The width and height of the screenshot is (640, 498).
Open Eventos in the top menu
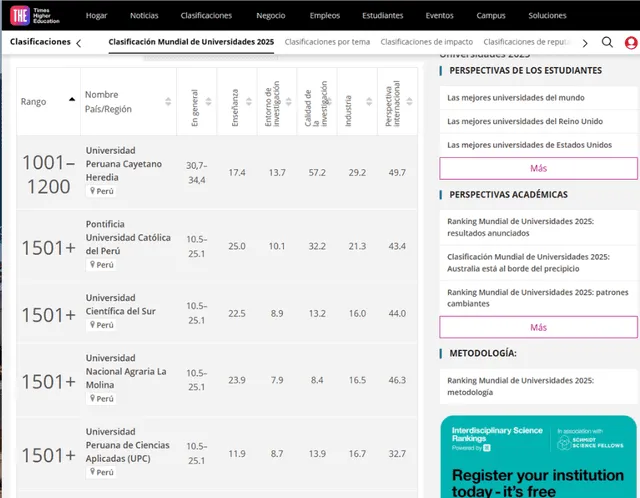(x=439, y=16)
